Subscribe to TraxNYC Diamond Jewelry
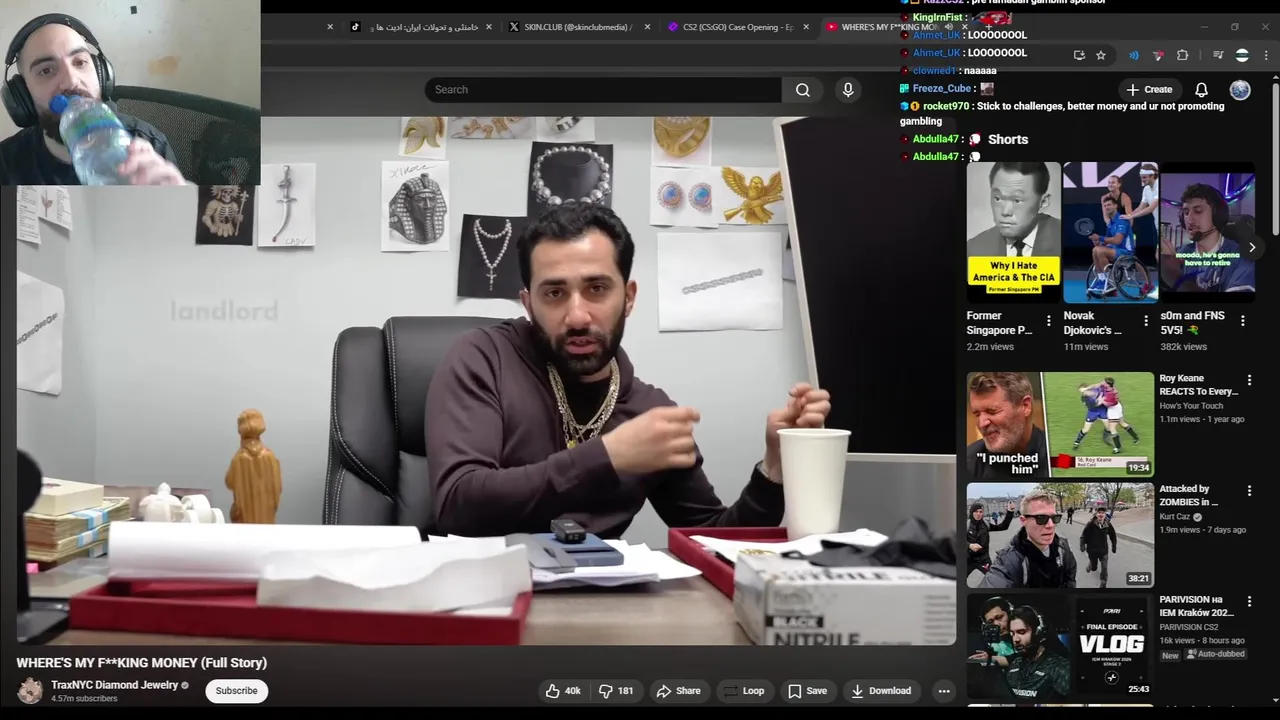 [236, 691]
